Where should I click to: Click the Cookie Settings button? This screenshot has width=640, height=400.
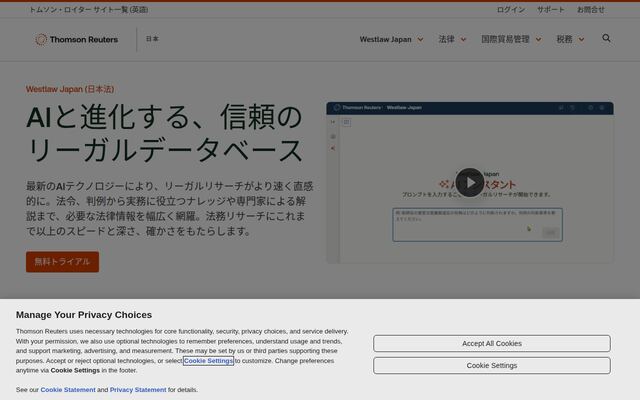(x=492, y=365)
